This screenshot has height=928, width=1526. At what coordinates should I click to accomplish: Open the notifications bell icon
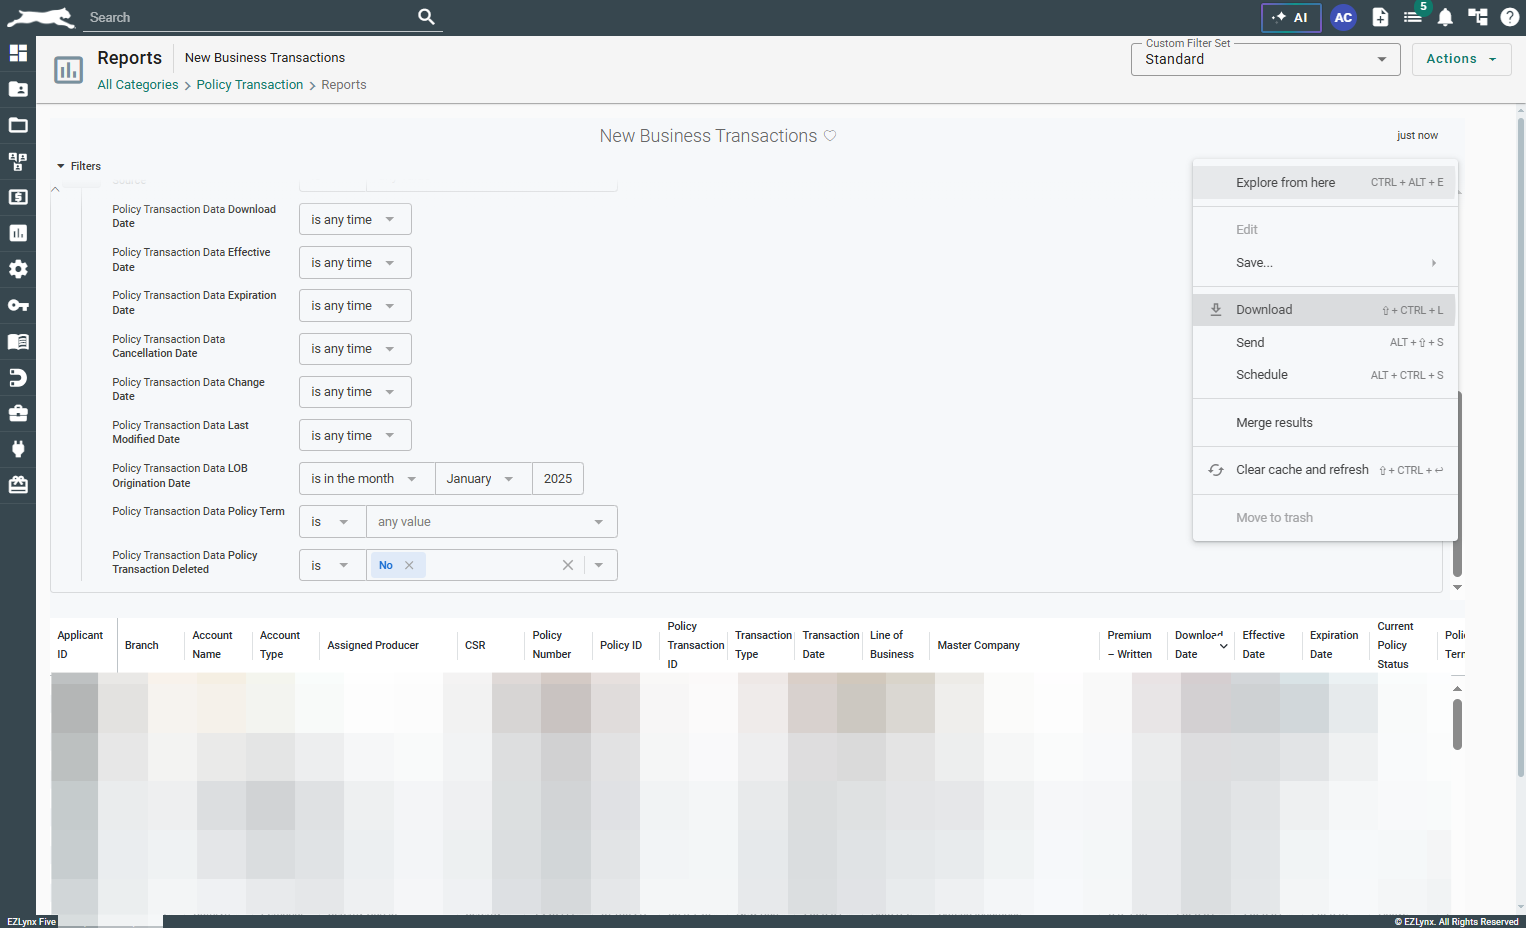coord(1445,17)
